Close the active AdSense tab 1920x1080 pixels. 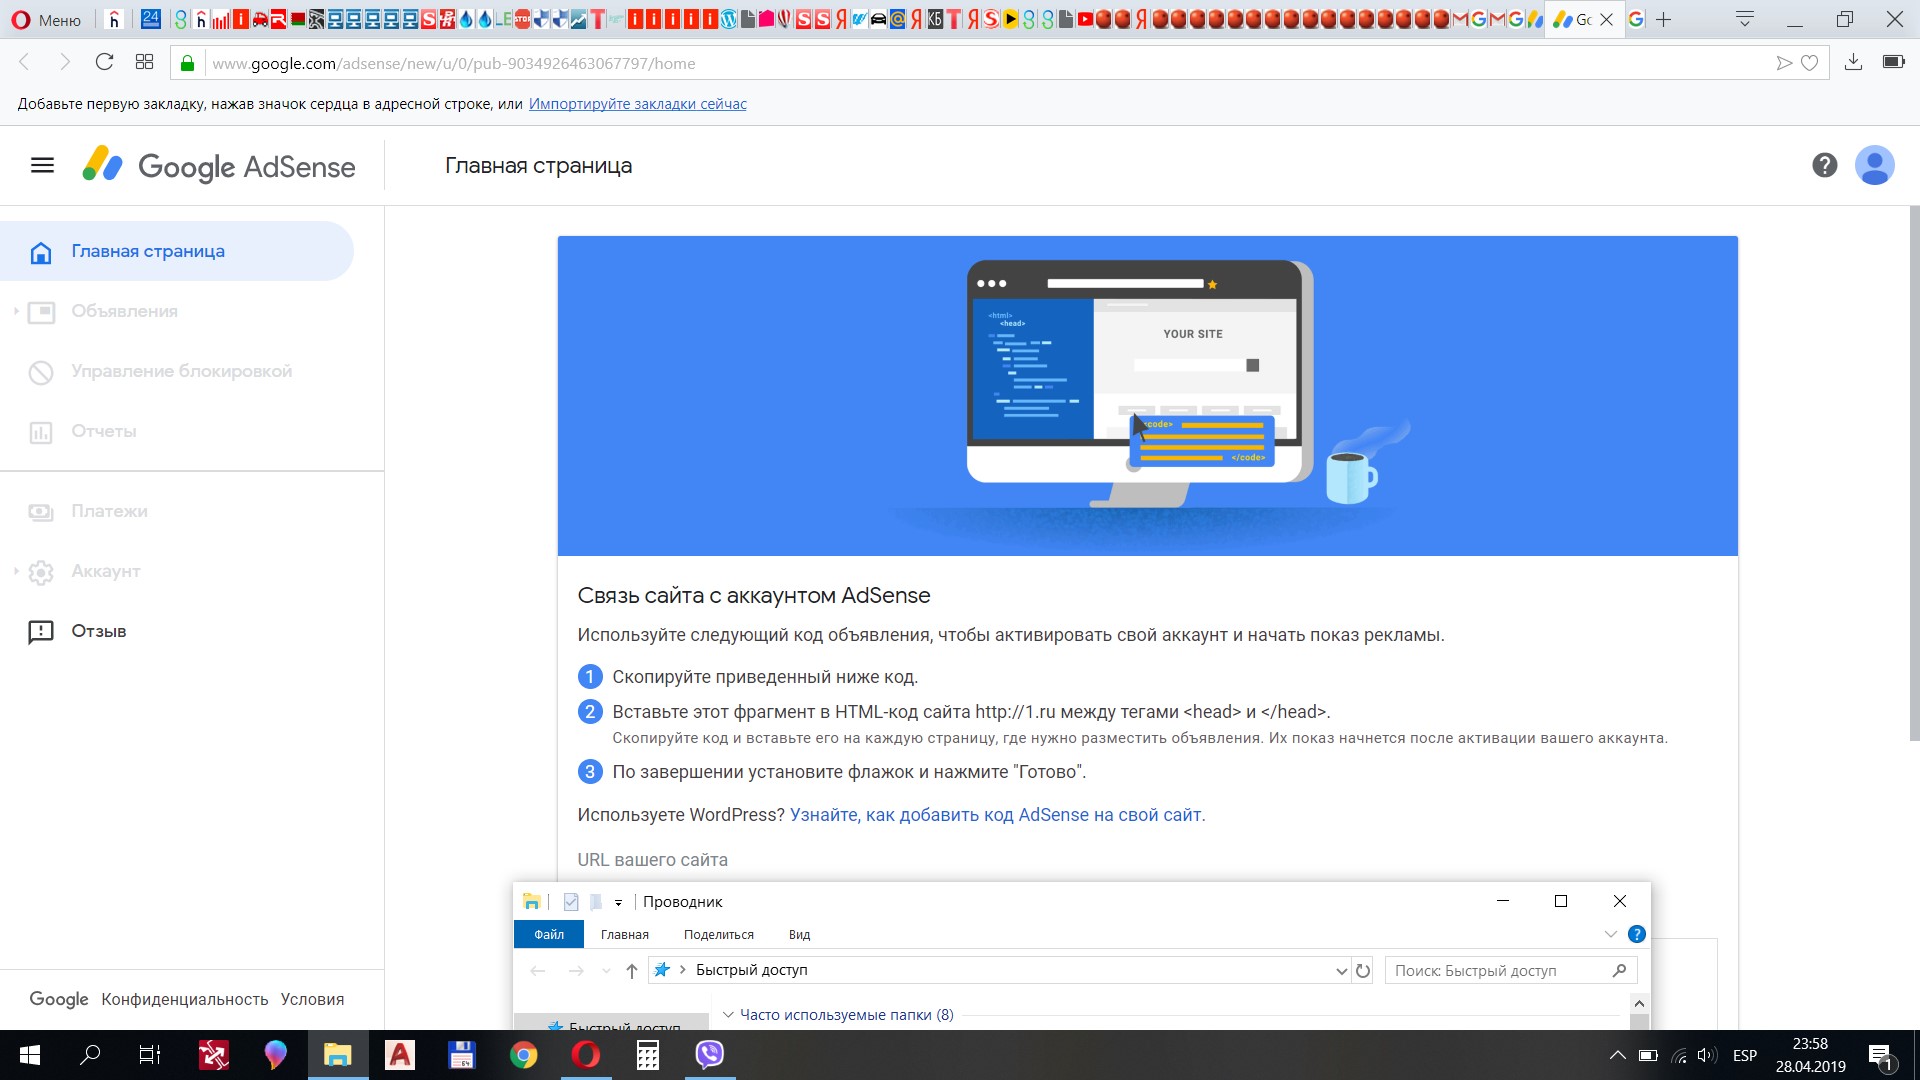coord(1607,20)
